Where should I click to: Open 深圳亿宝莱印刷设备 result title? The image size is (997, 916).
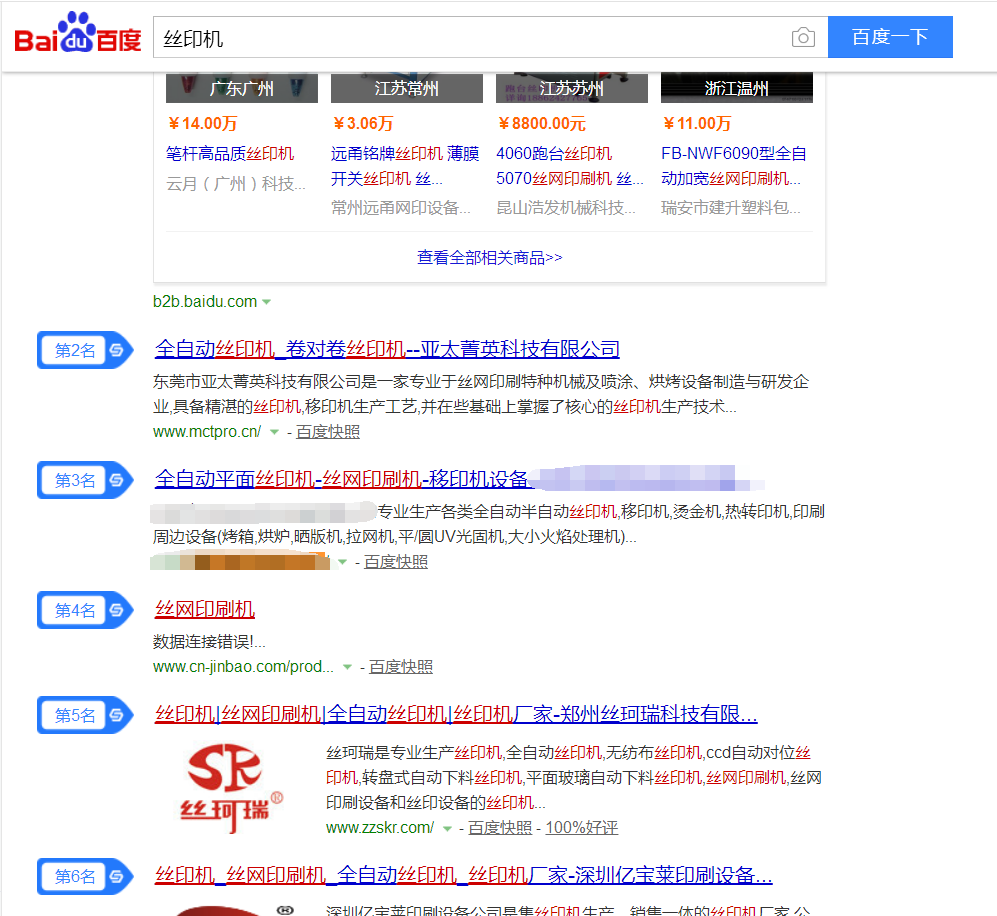coord(464,875)
